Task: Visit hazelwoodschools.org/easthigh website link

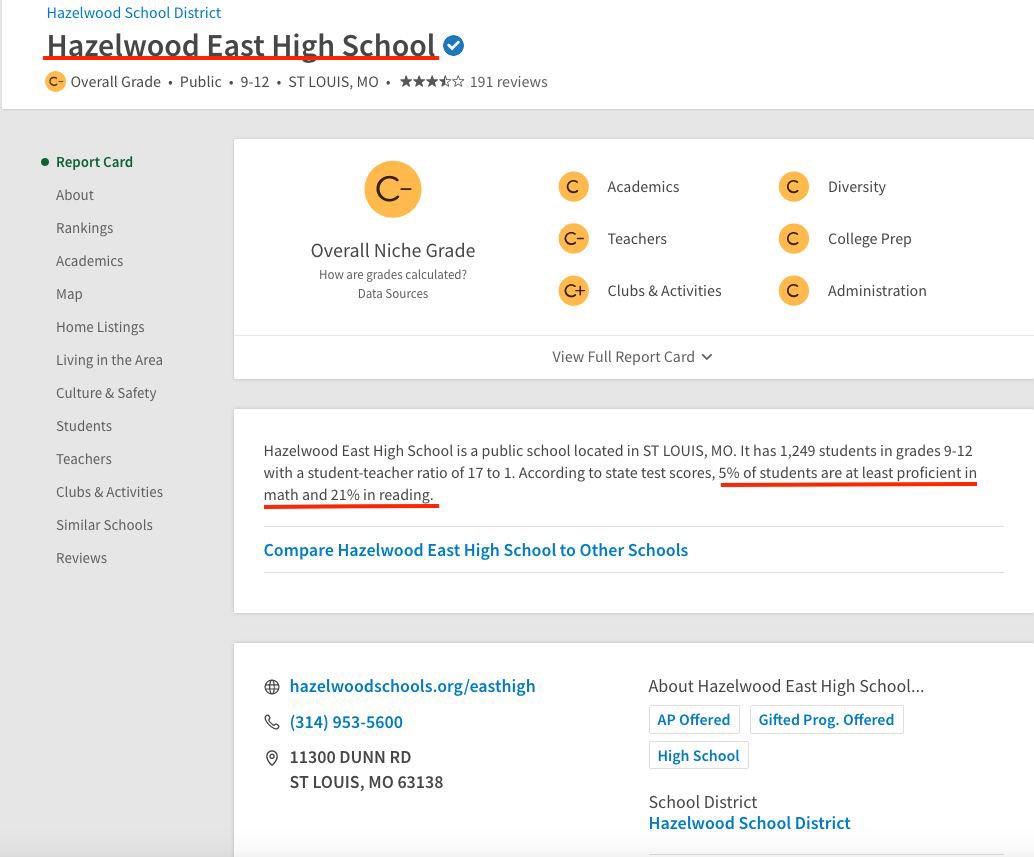Action: [412, 686]
